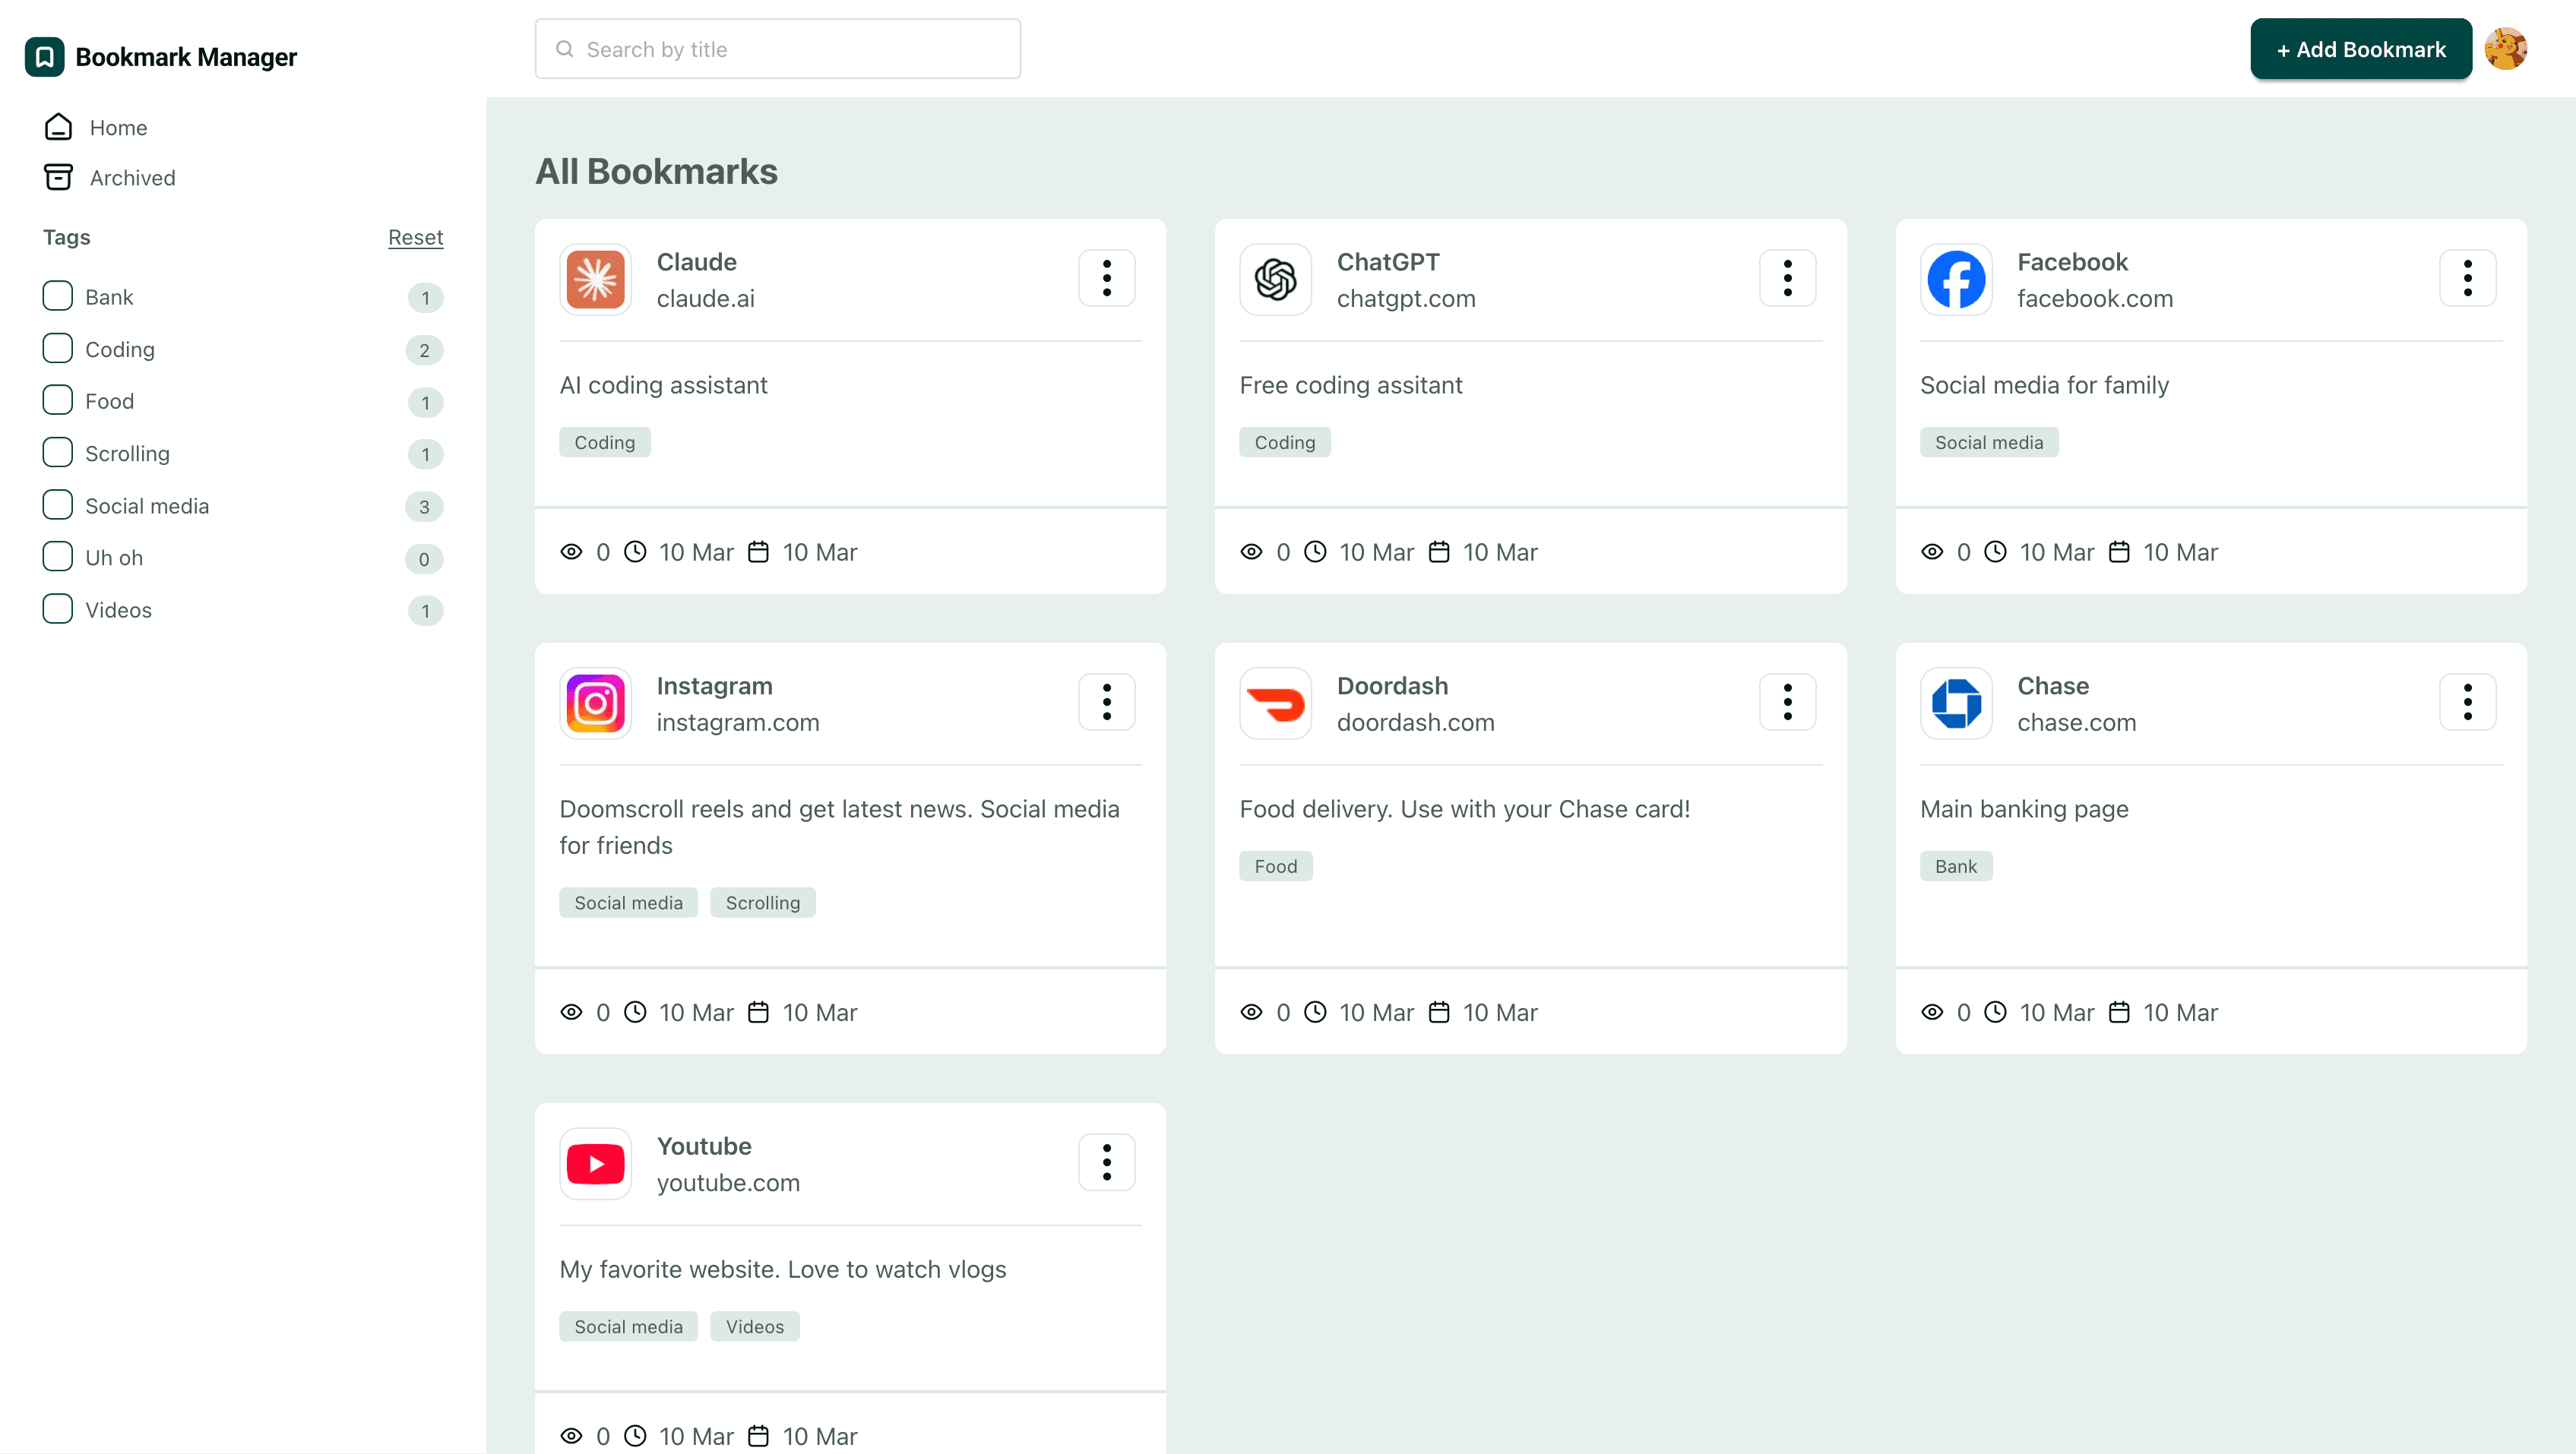Click the Youtube favicon icon

pos(595,1163)
